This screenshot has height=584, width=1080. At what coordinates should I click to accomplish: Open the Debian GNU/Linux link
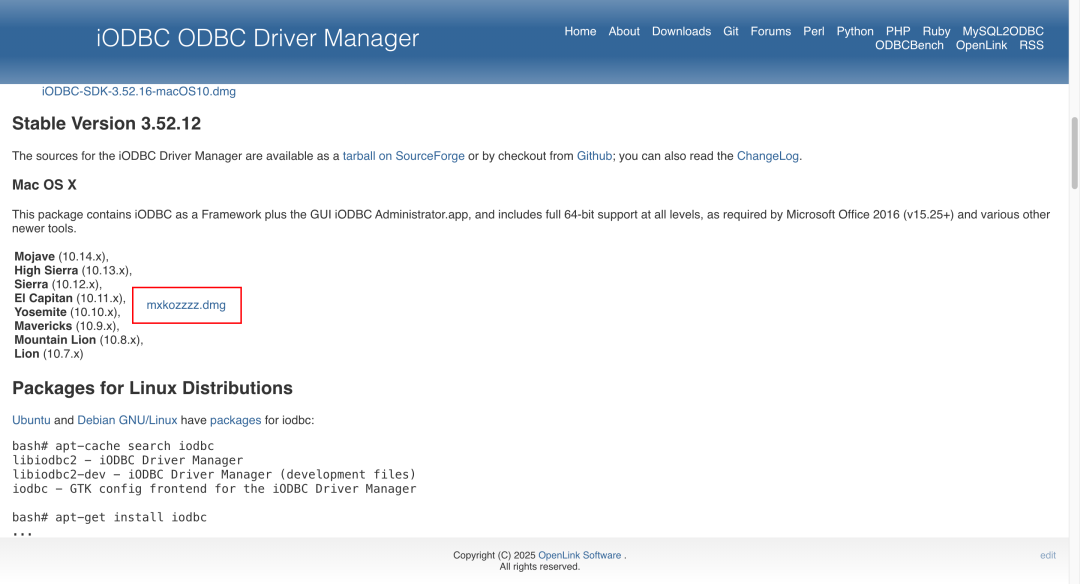pyautogui.click(x=127, y=420)
